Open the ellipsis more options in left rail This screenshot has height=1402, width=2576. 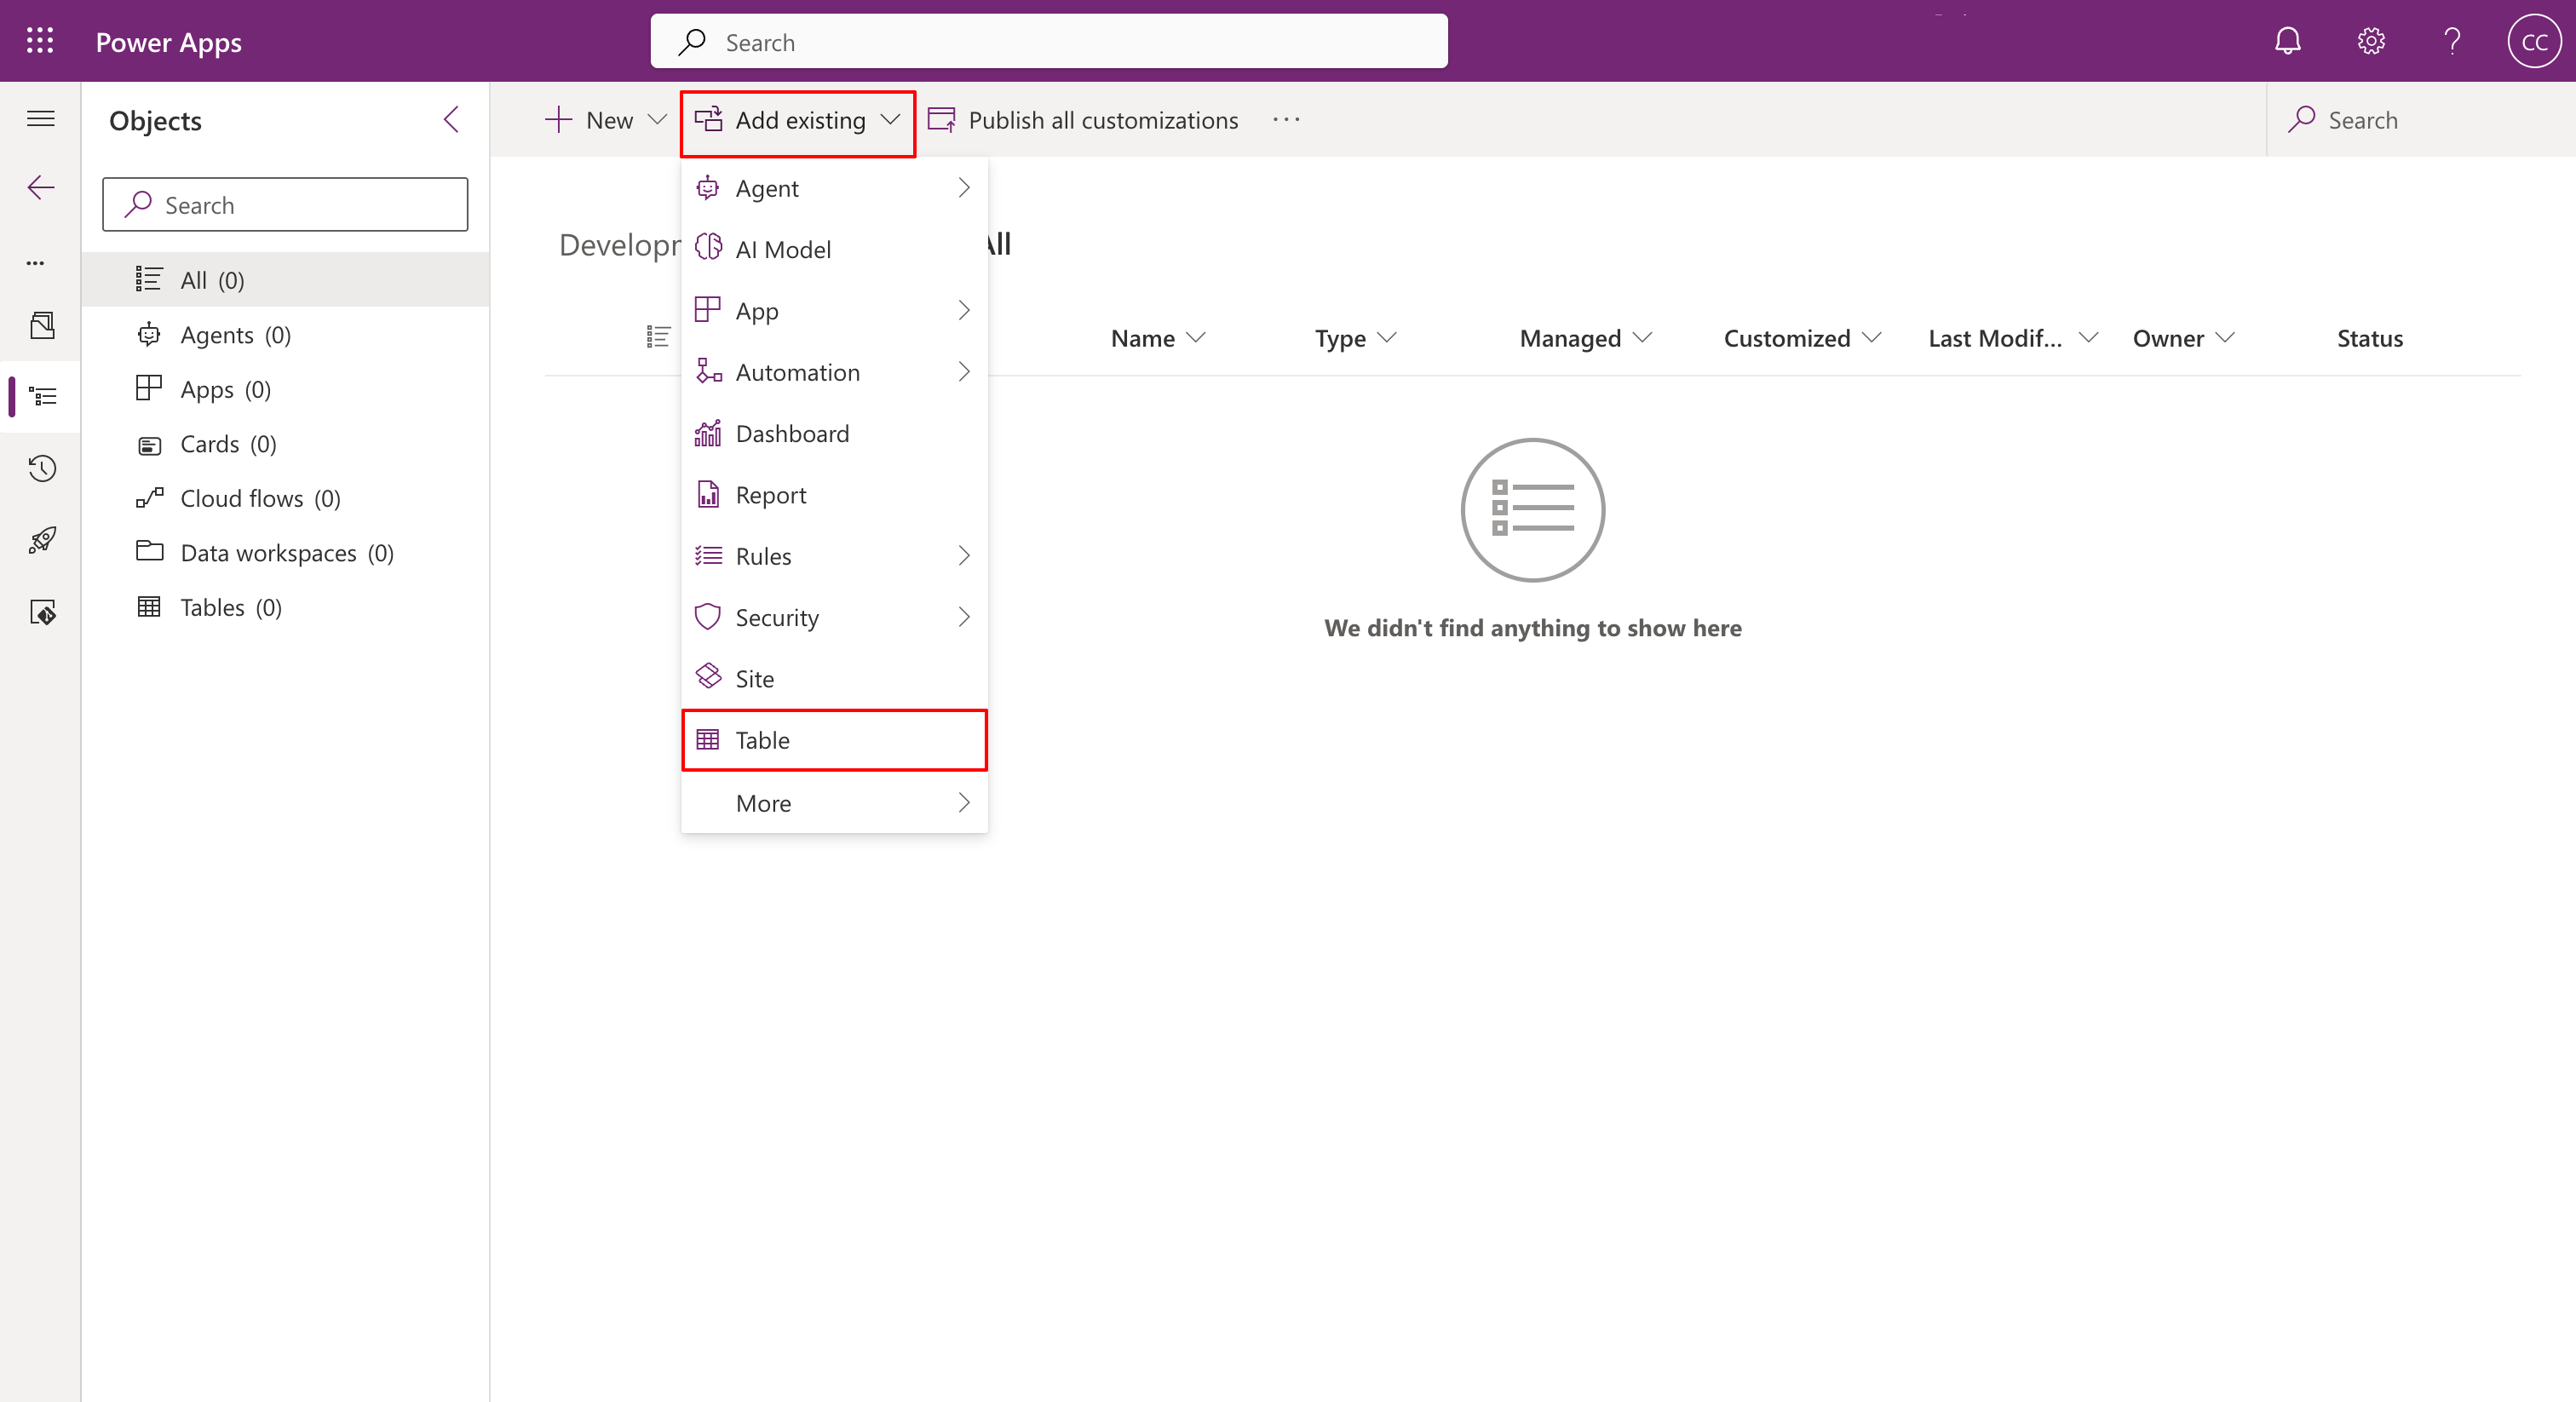tap(36, 263)
